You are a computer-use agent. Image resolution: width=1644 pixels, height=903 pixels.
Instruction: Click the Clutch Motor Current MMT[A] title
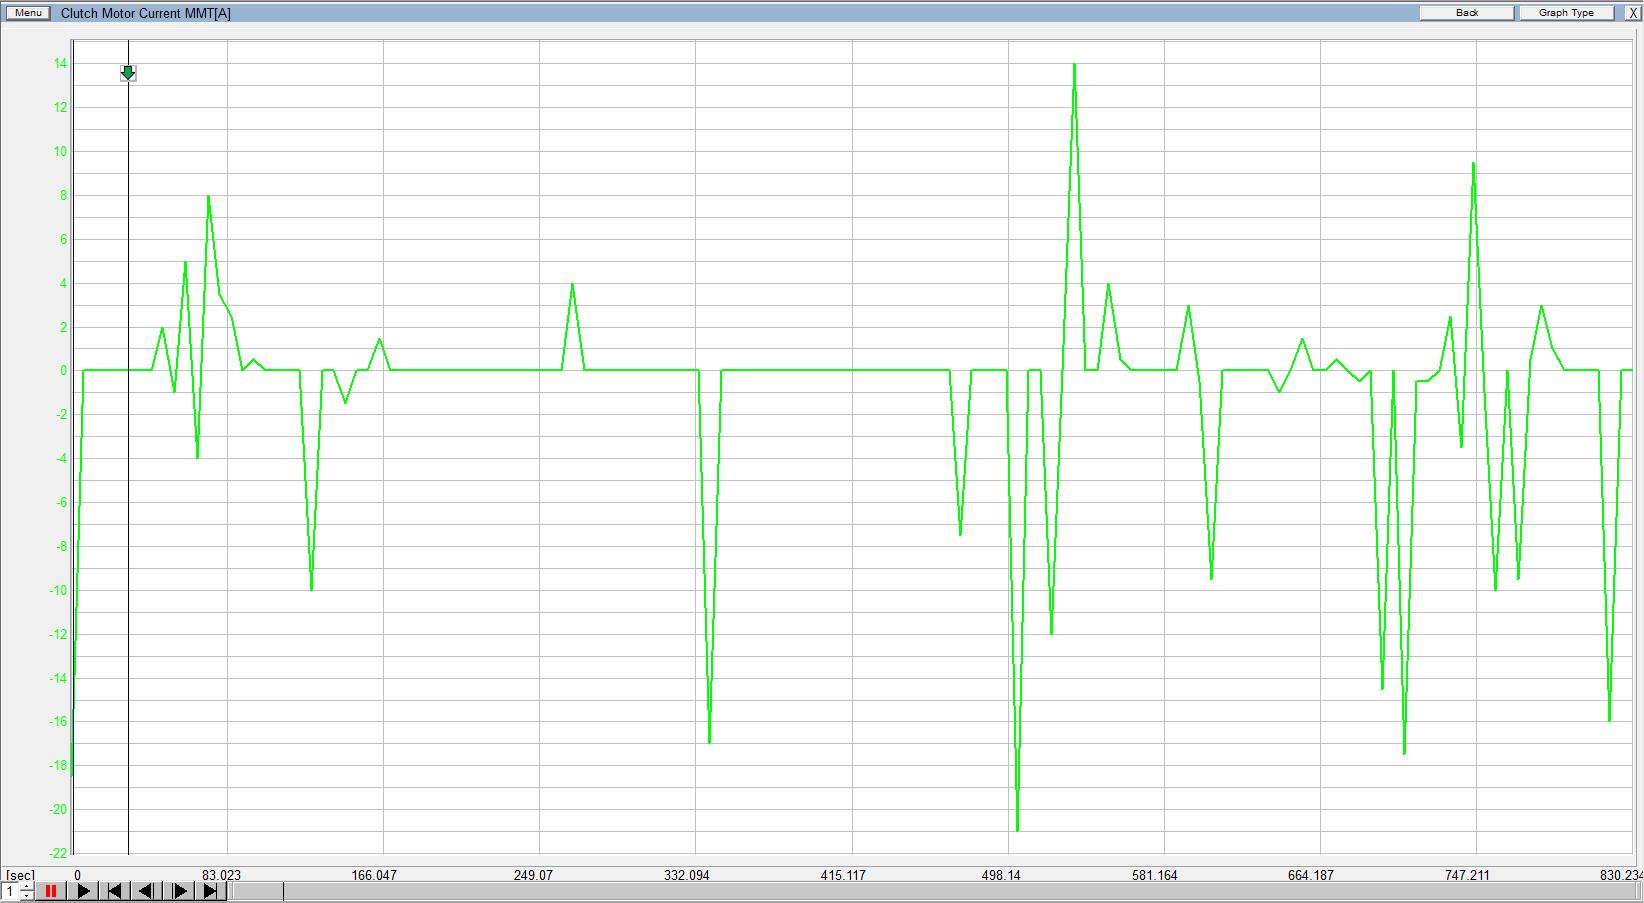[146, 13]
